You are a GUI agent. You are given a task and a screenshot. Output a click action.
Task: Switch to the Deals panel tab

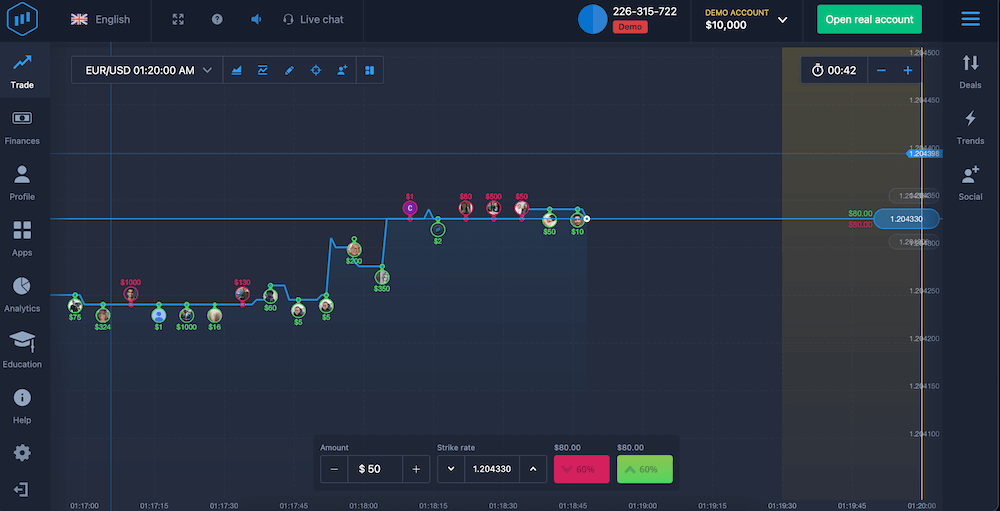pos(970,70)
